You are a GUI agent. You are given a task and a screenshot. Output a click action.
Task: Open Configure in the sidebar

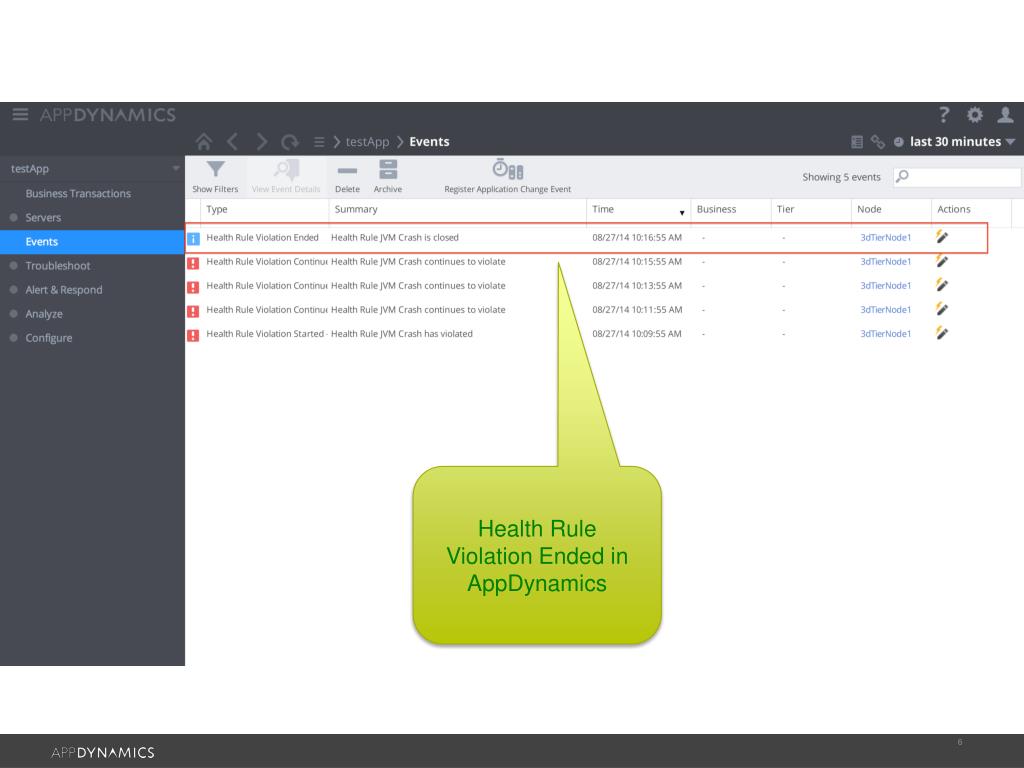tap(49, 338)
